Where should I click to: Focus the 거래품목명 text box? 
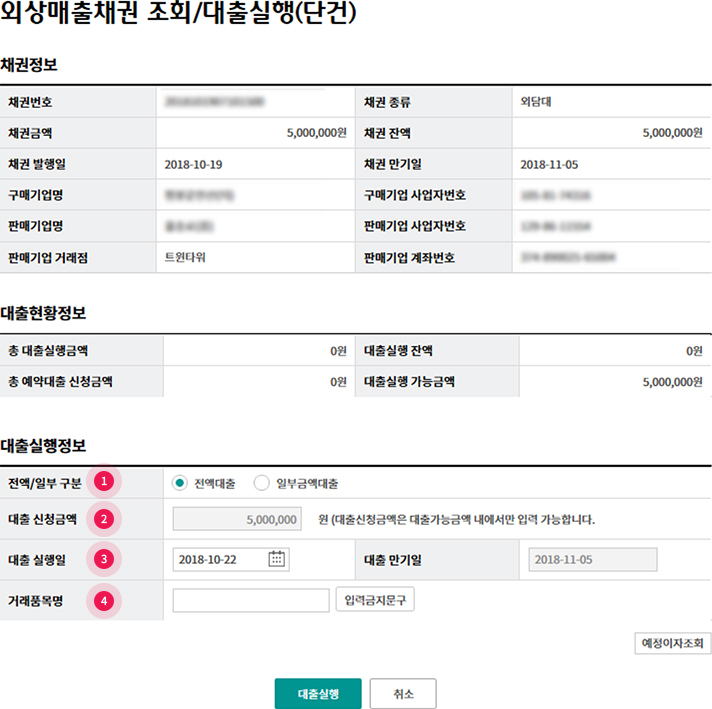coord(250,600)
